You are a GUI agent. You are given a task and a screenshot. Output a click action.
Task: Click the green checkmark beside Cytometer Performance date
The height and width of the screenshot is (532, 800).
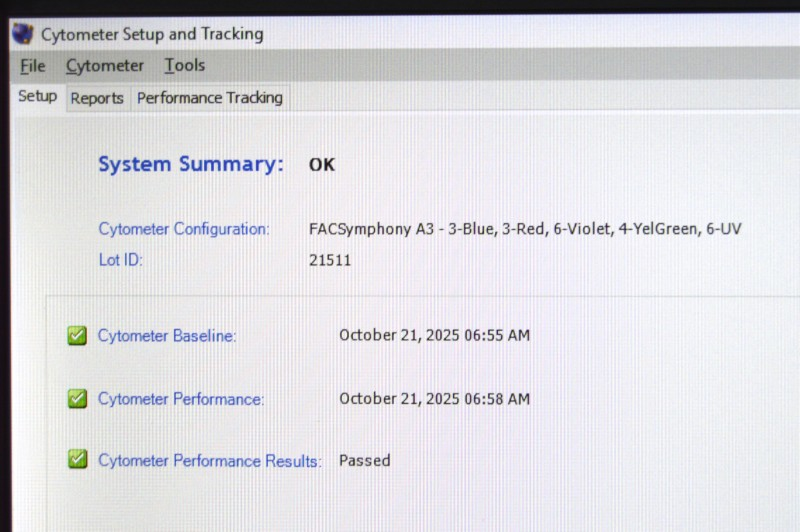tap(77, 398)
